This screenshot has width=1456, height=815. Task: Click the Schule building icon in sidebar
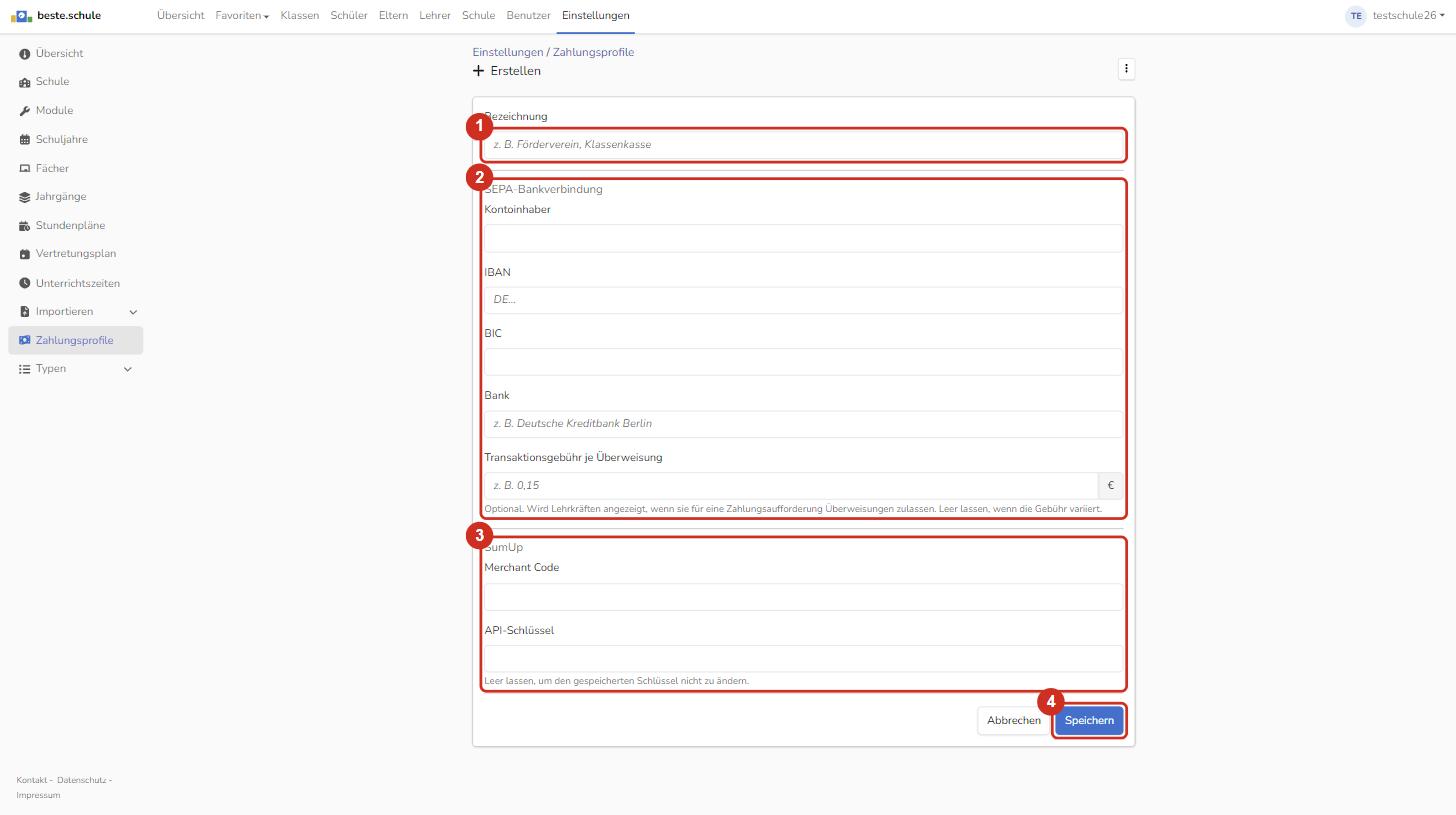(x=25, y=82)
